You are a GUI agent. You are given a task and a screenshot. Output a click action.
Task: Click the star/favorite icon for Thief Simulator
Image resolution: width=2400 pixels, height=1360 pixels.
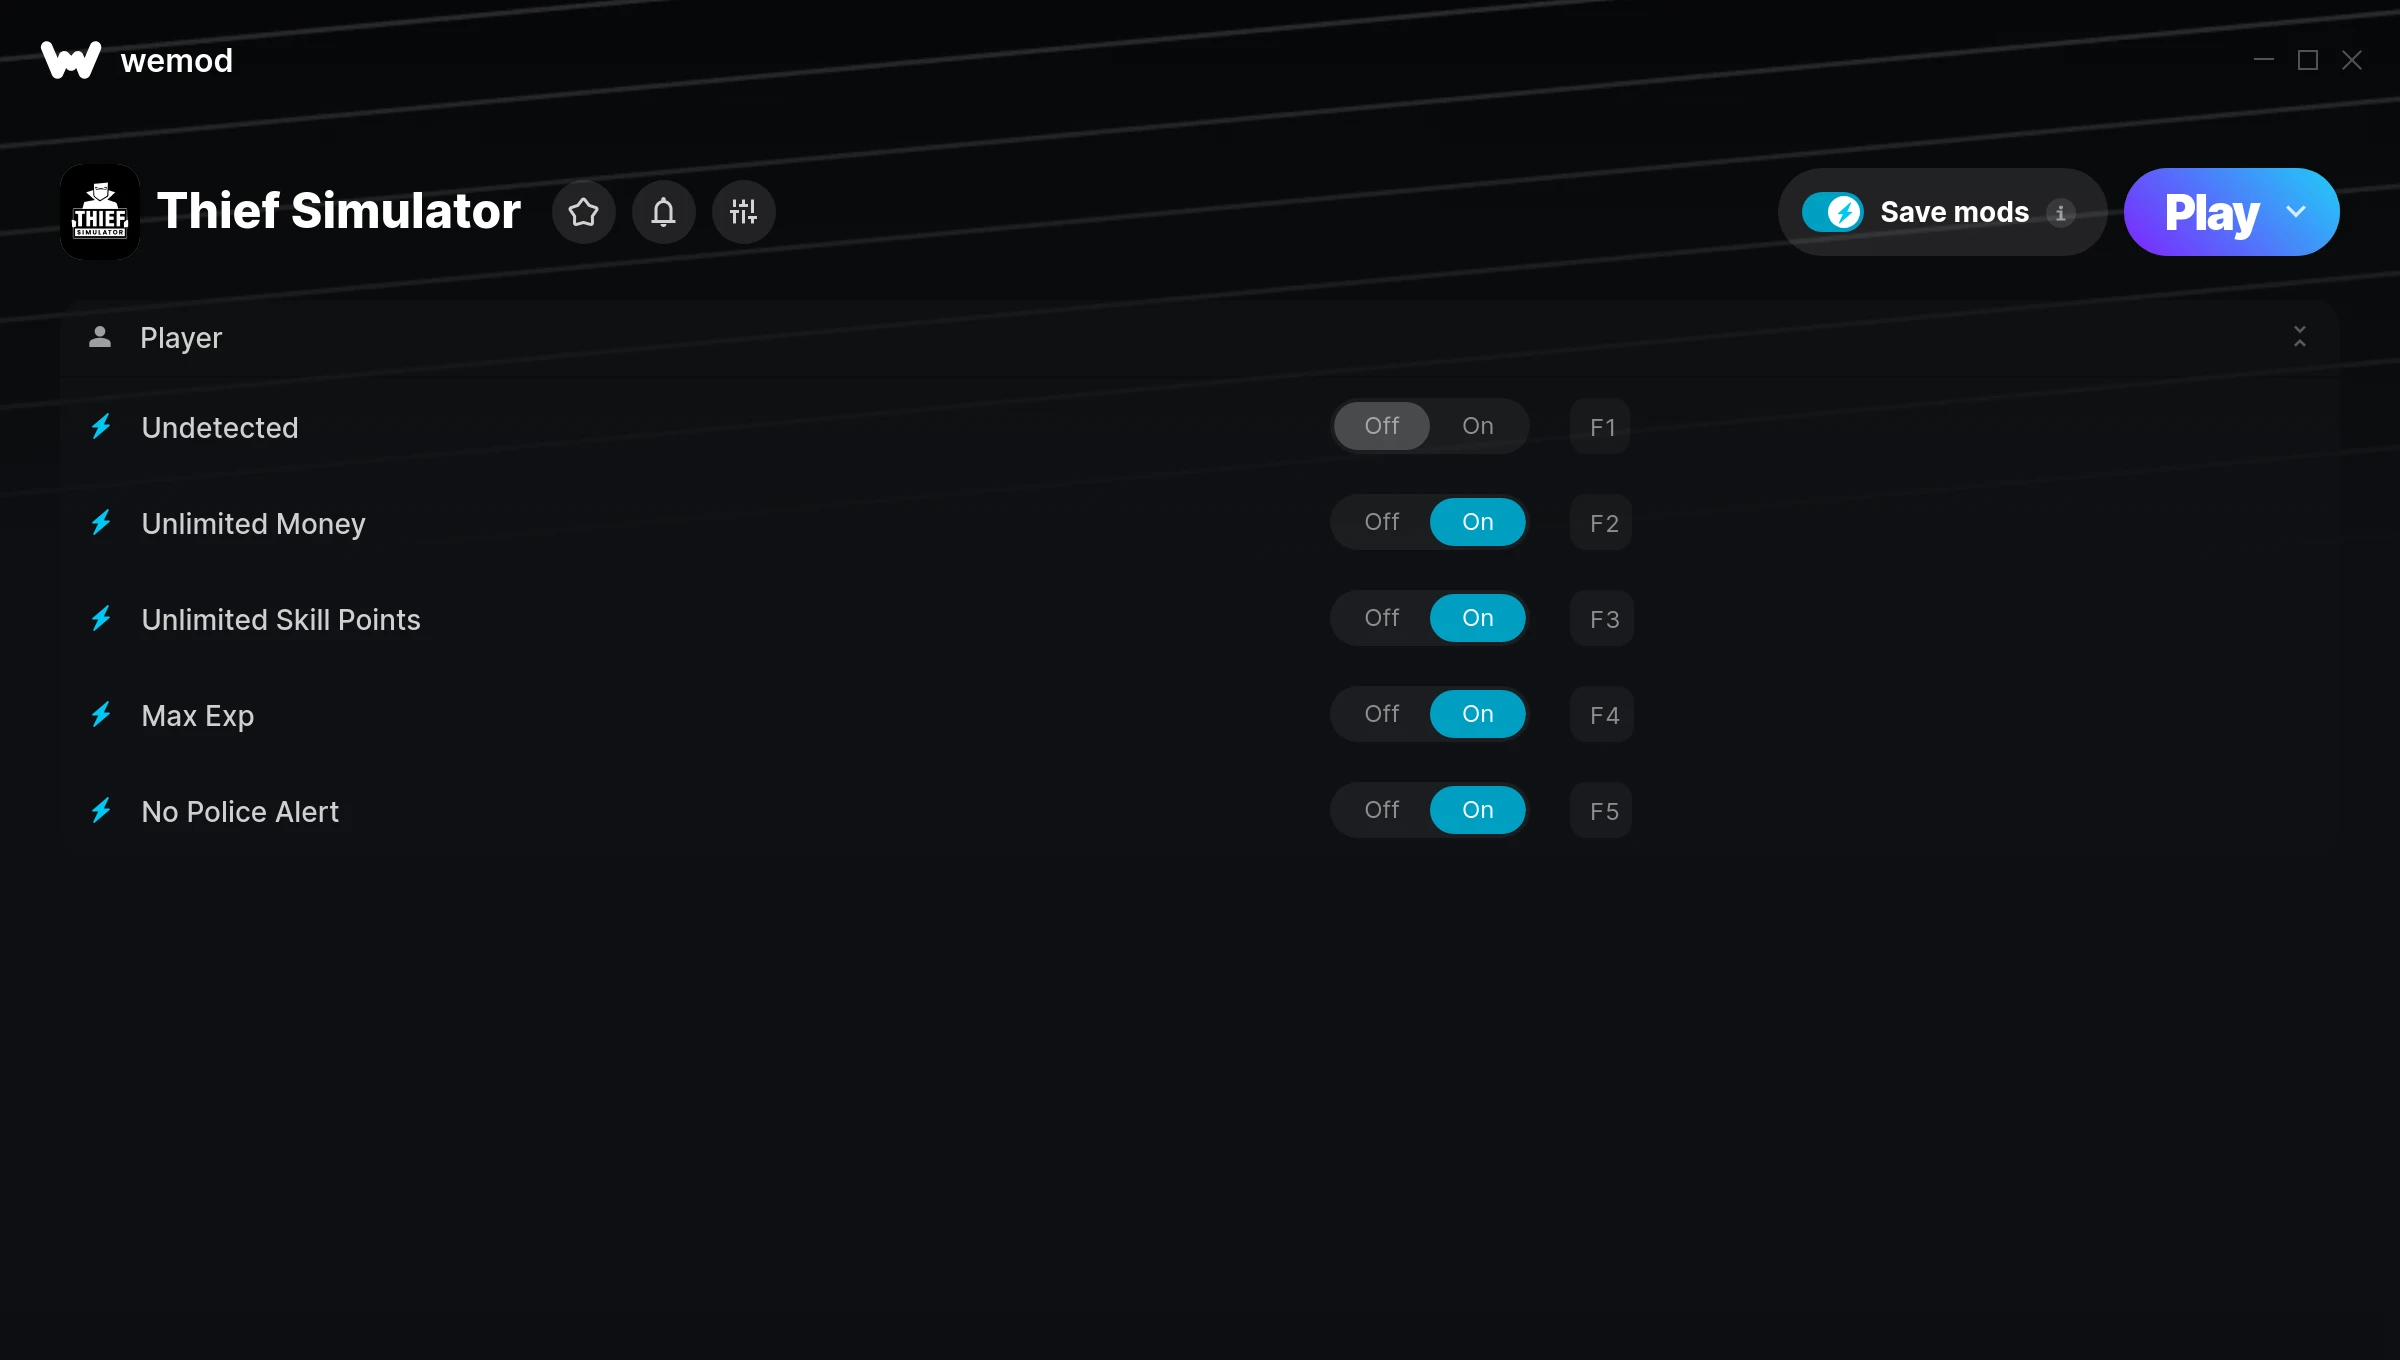pyautogui.click(x=584, y=211)
